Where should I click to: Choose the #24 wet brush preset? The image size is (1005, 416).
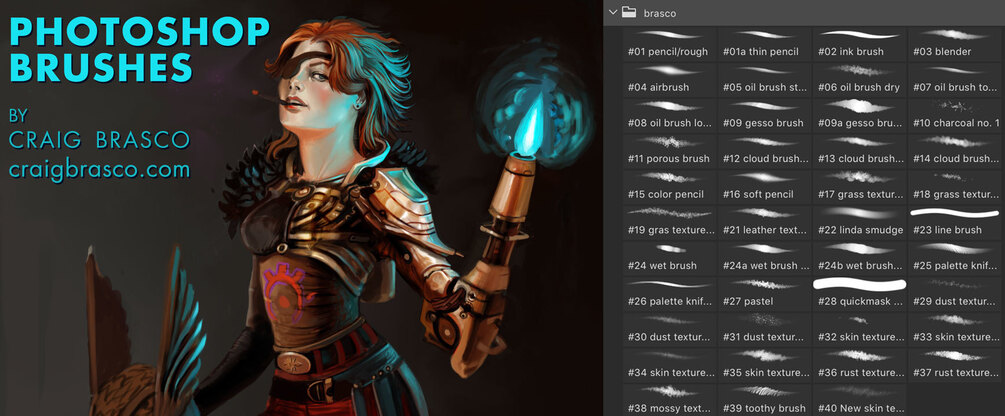pos(670,258)
